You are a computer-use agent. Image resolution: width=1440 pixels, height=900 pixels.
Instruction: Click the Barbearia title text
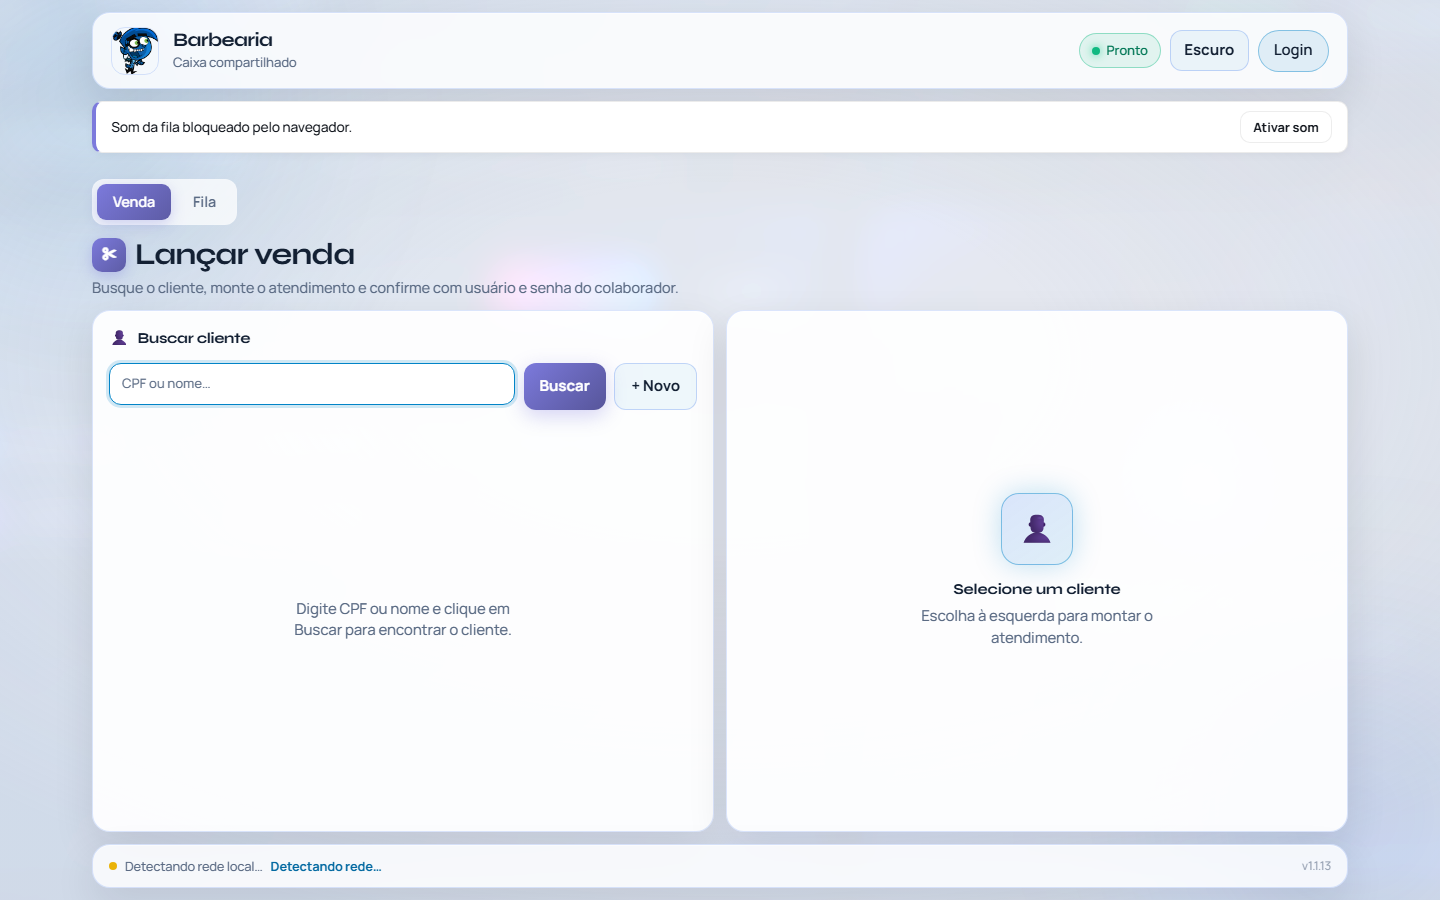223,40
